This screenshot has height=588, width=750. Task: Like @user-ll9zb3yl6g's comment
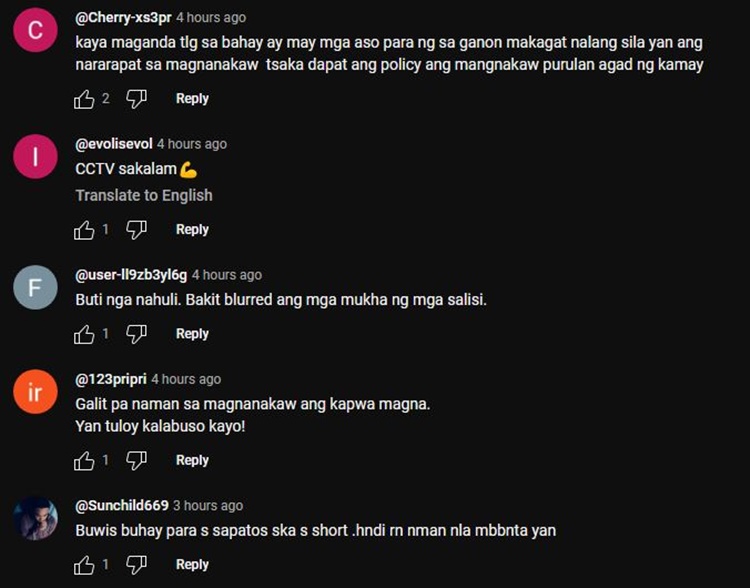point(84,334)
